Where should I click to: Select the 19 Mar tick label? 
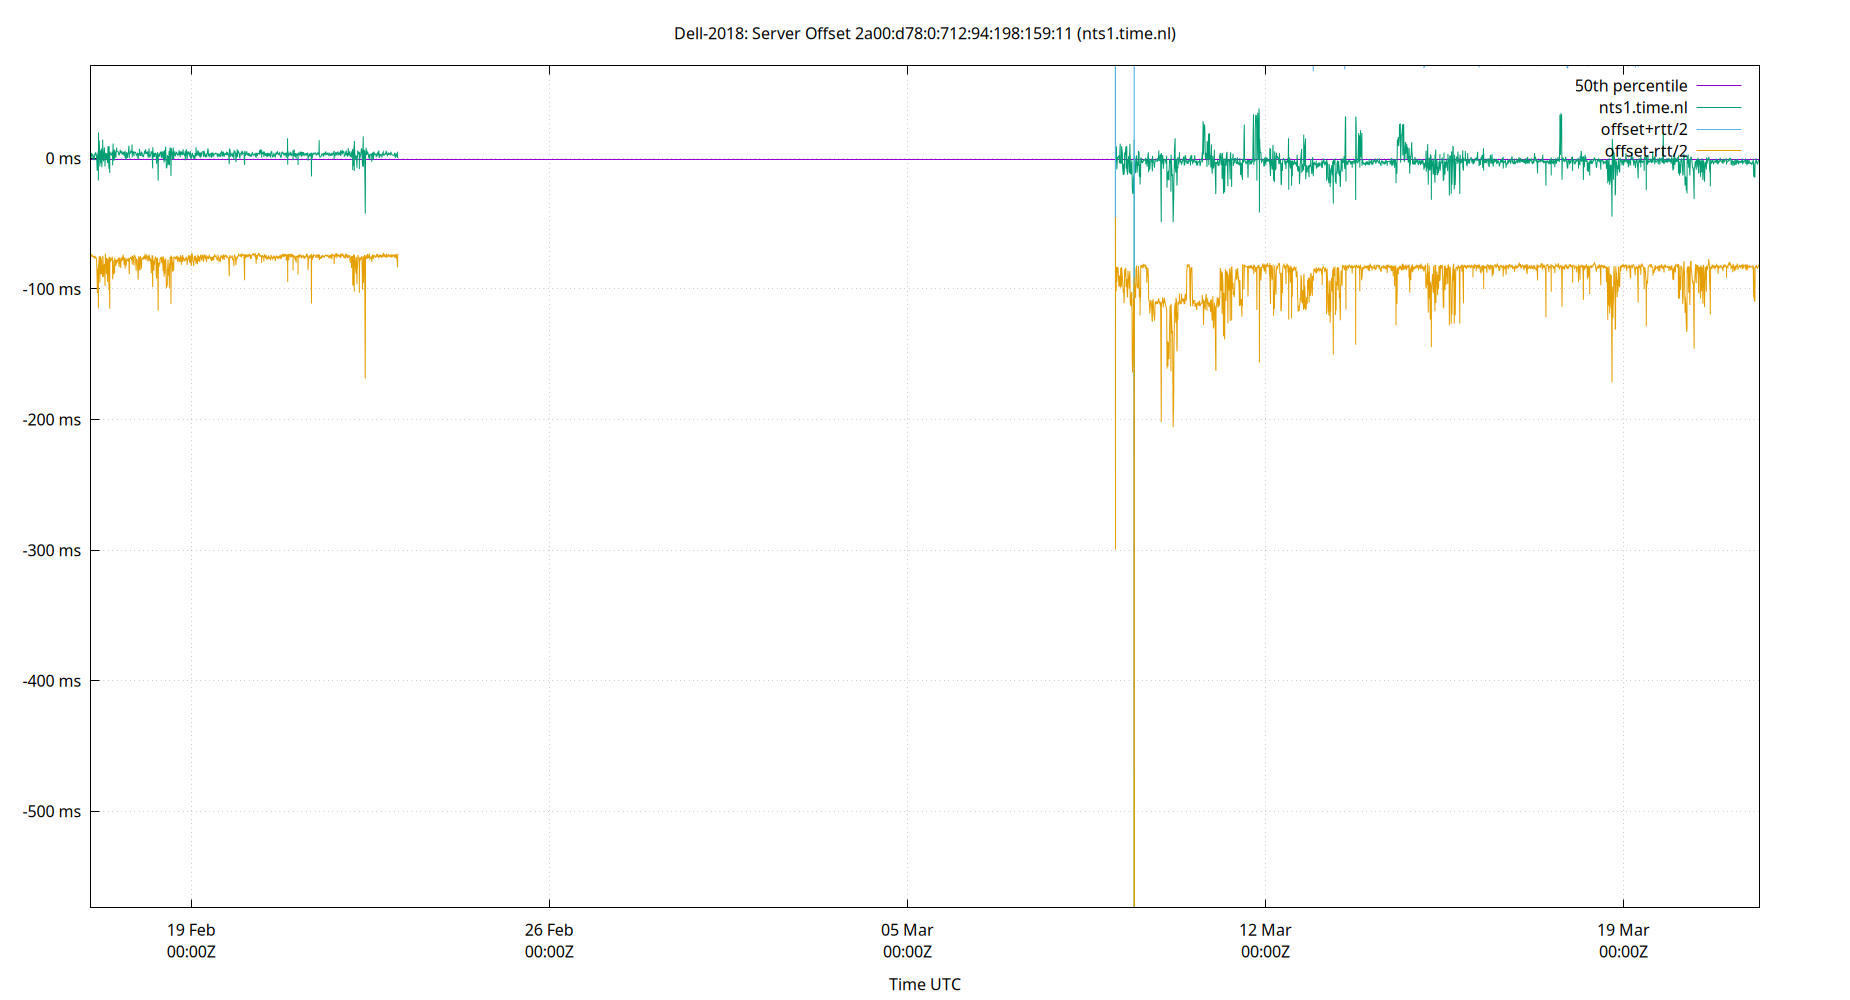tap(1624, 929)
